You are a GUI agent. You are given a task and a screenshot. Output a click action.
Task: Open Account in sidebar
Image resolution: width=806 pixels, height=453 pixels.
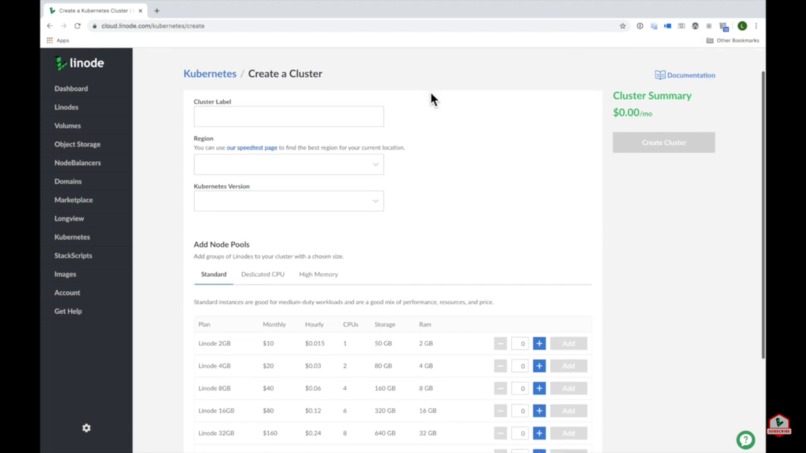[x=67, y=293]
